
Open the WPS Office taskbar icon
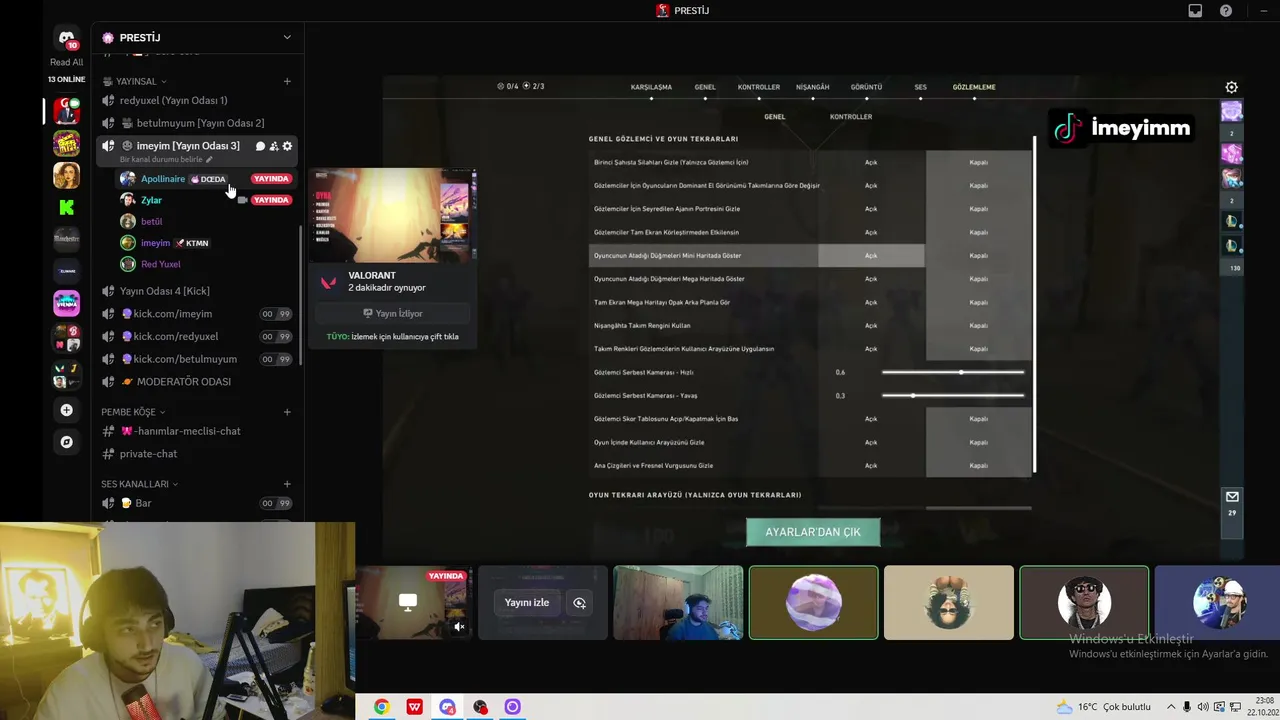414,707
